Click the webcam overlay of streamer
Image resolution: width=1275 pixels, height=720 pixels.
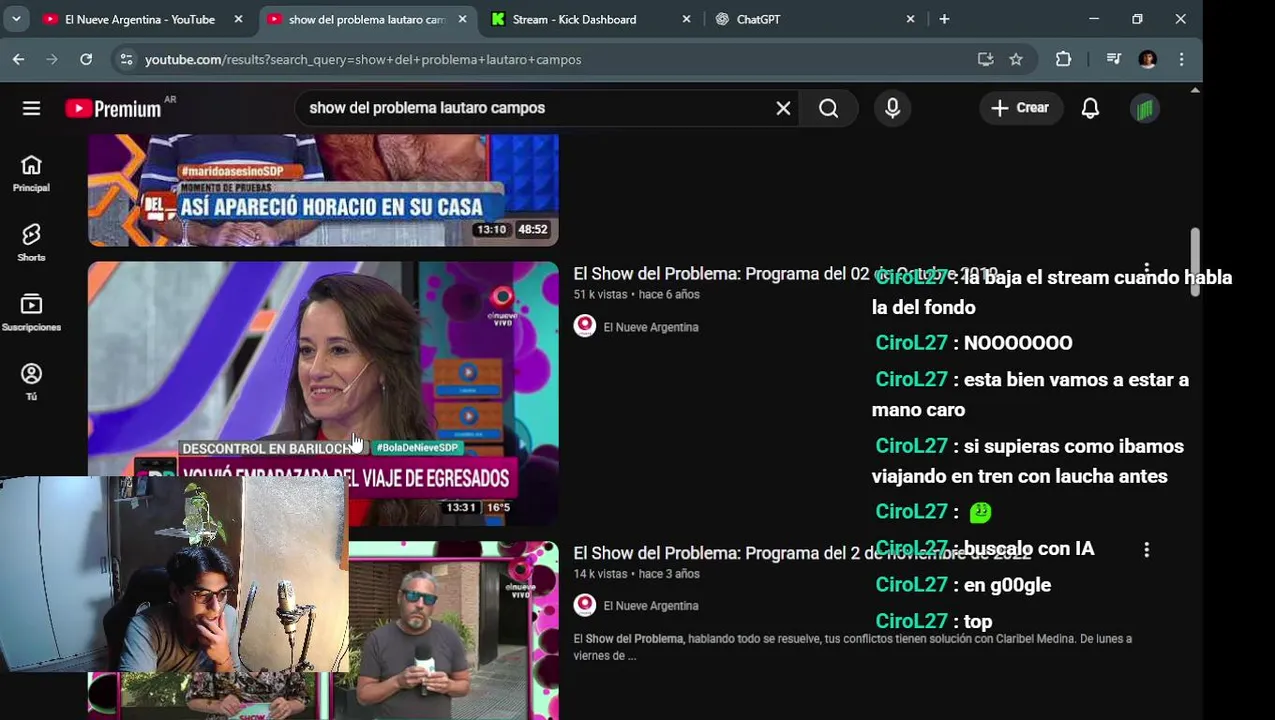(x=174, y=574)
